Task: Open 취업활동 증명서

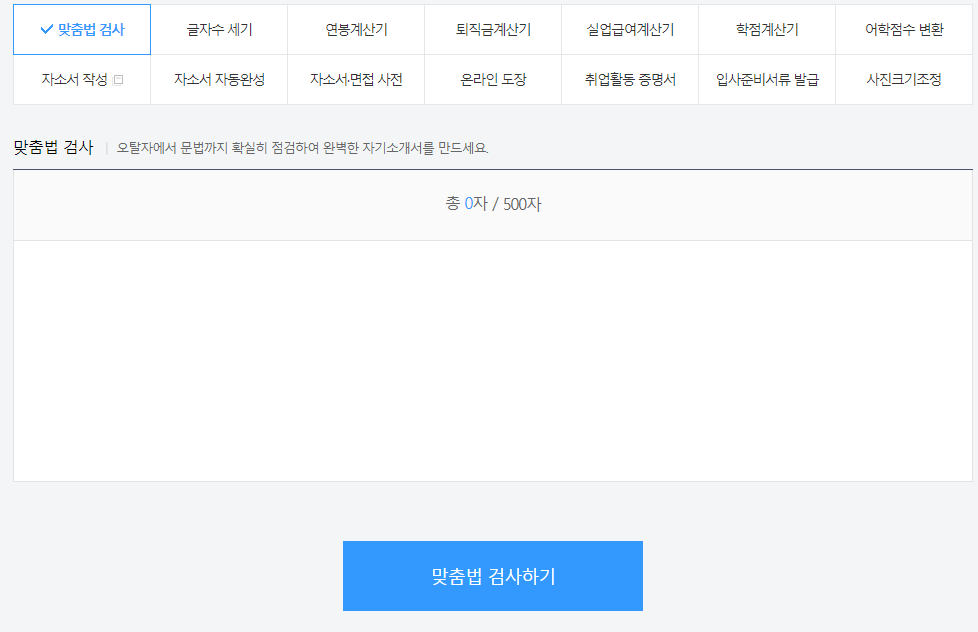Action: coord(630,79)
